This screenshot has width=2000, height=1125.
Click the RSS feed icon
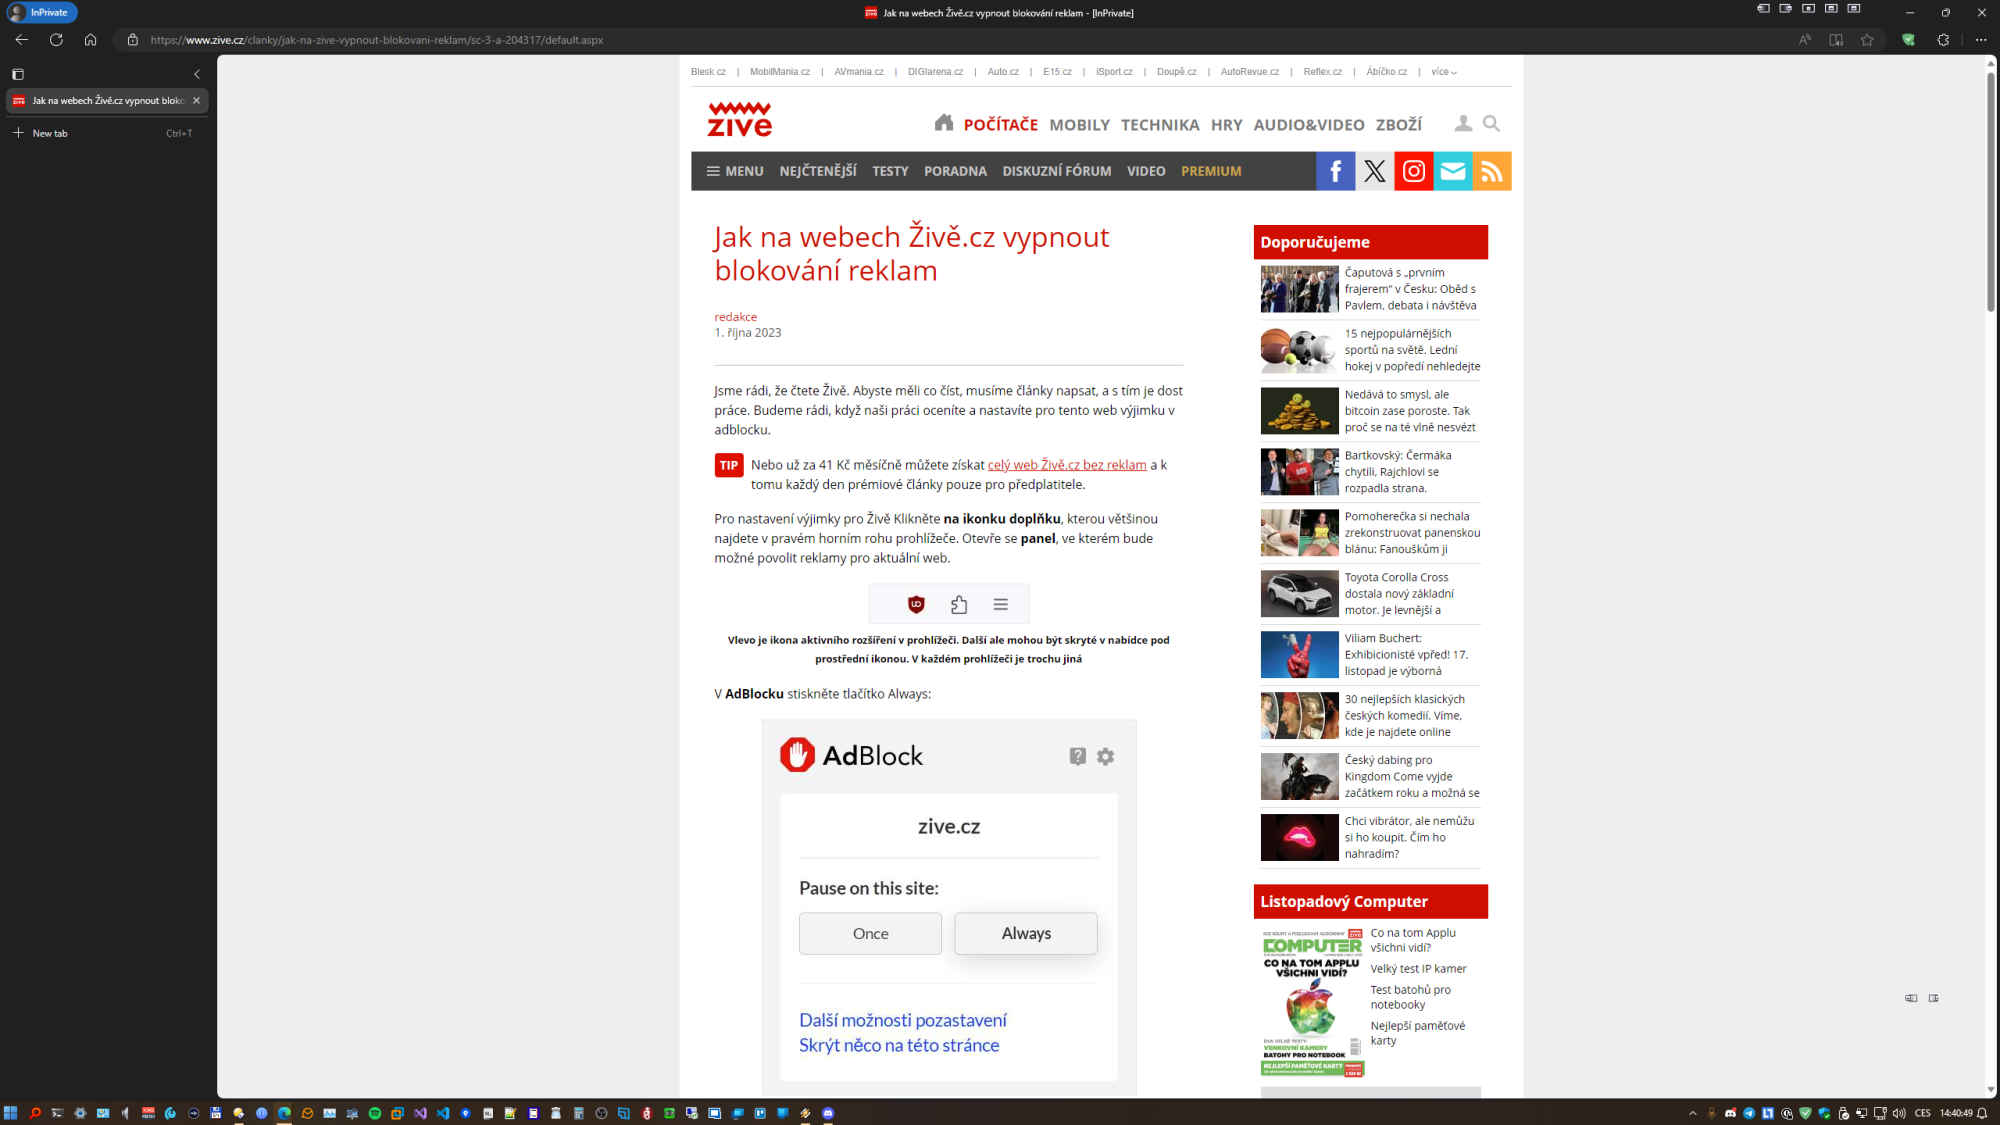1491,171
